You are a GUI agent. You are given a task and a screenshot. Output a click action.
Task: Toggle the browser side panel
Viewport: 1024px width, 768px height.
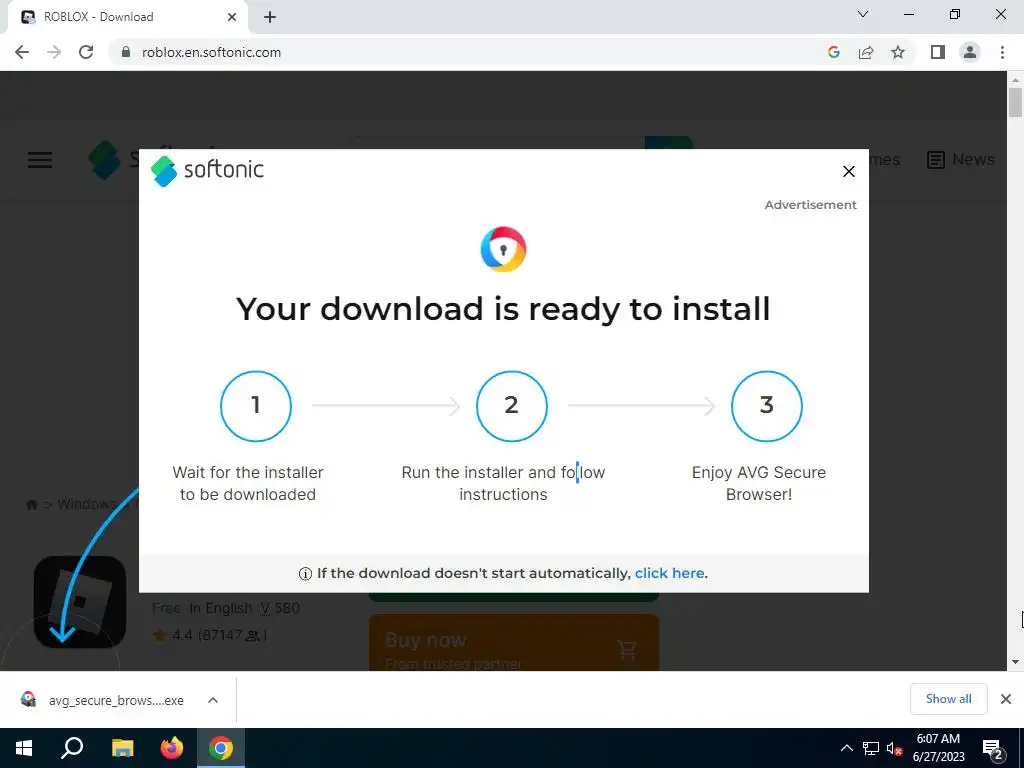(x=938, y=52)
